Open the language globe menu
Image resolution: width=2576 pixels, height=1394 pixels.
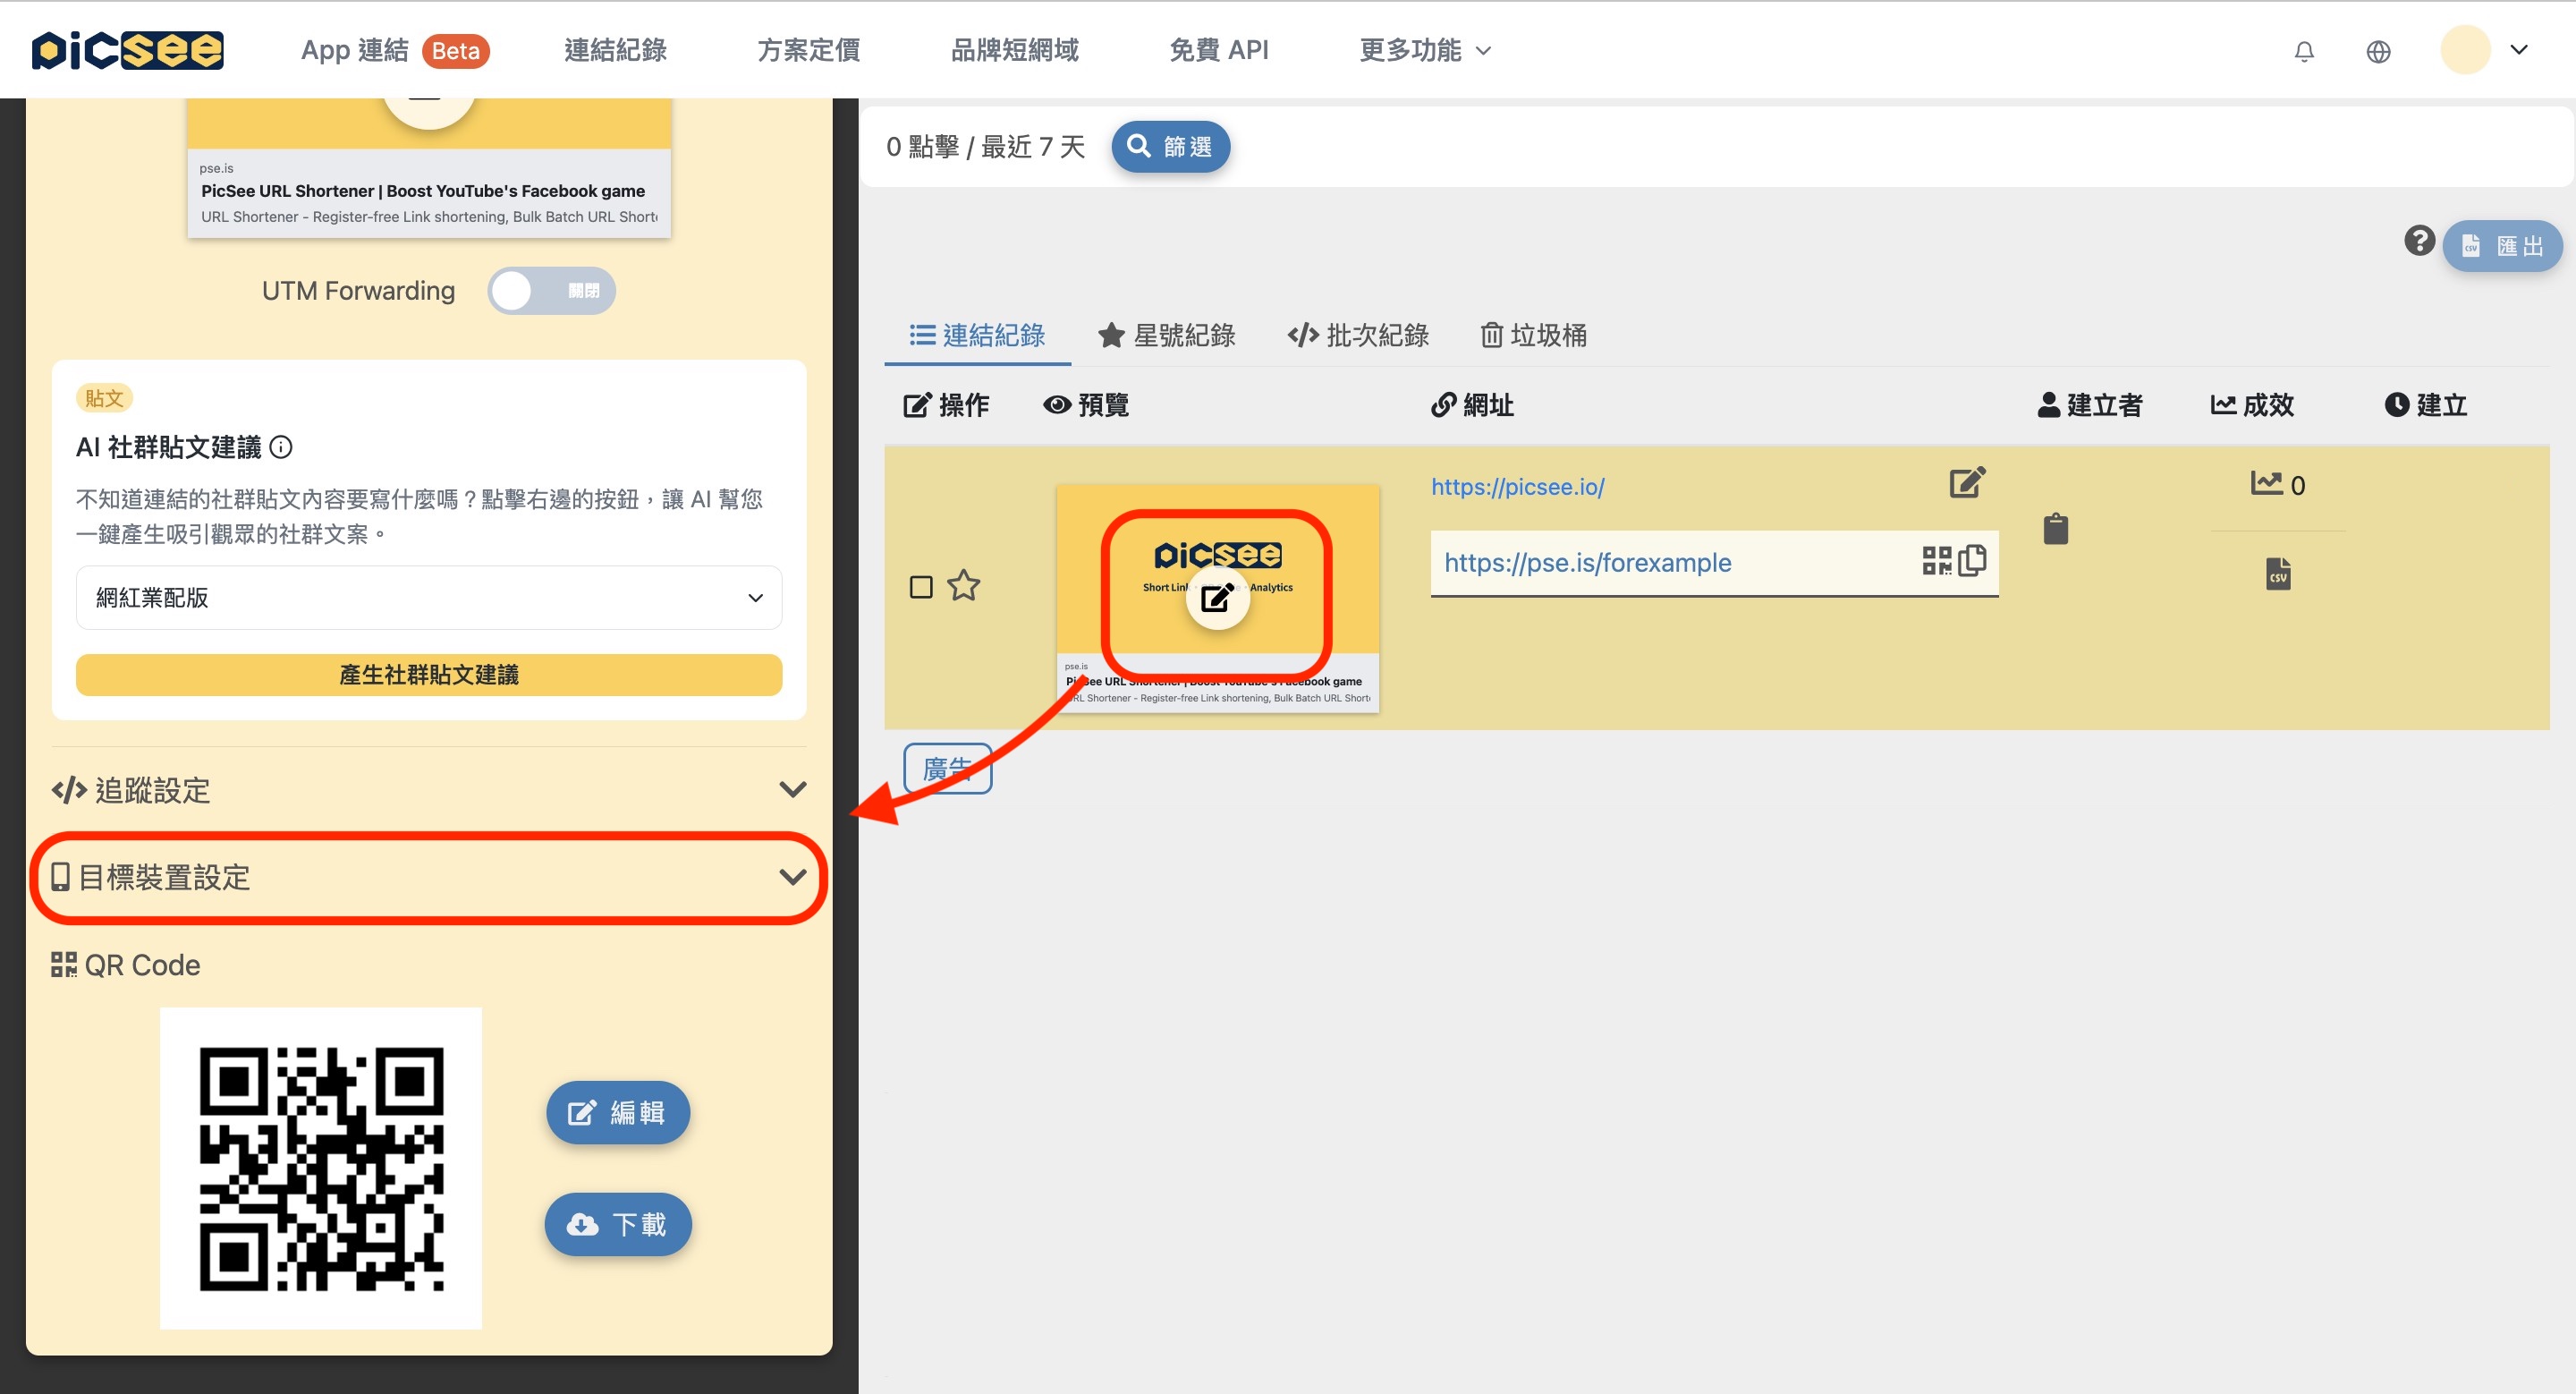click(2379, 51)
